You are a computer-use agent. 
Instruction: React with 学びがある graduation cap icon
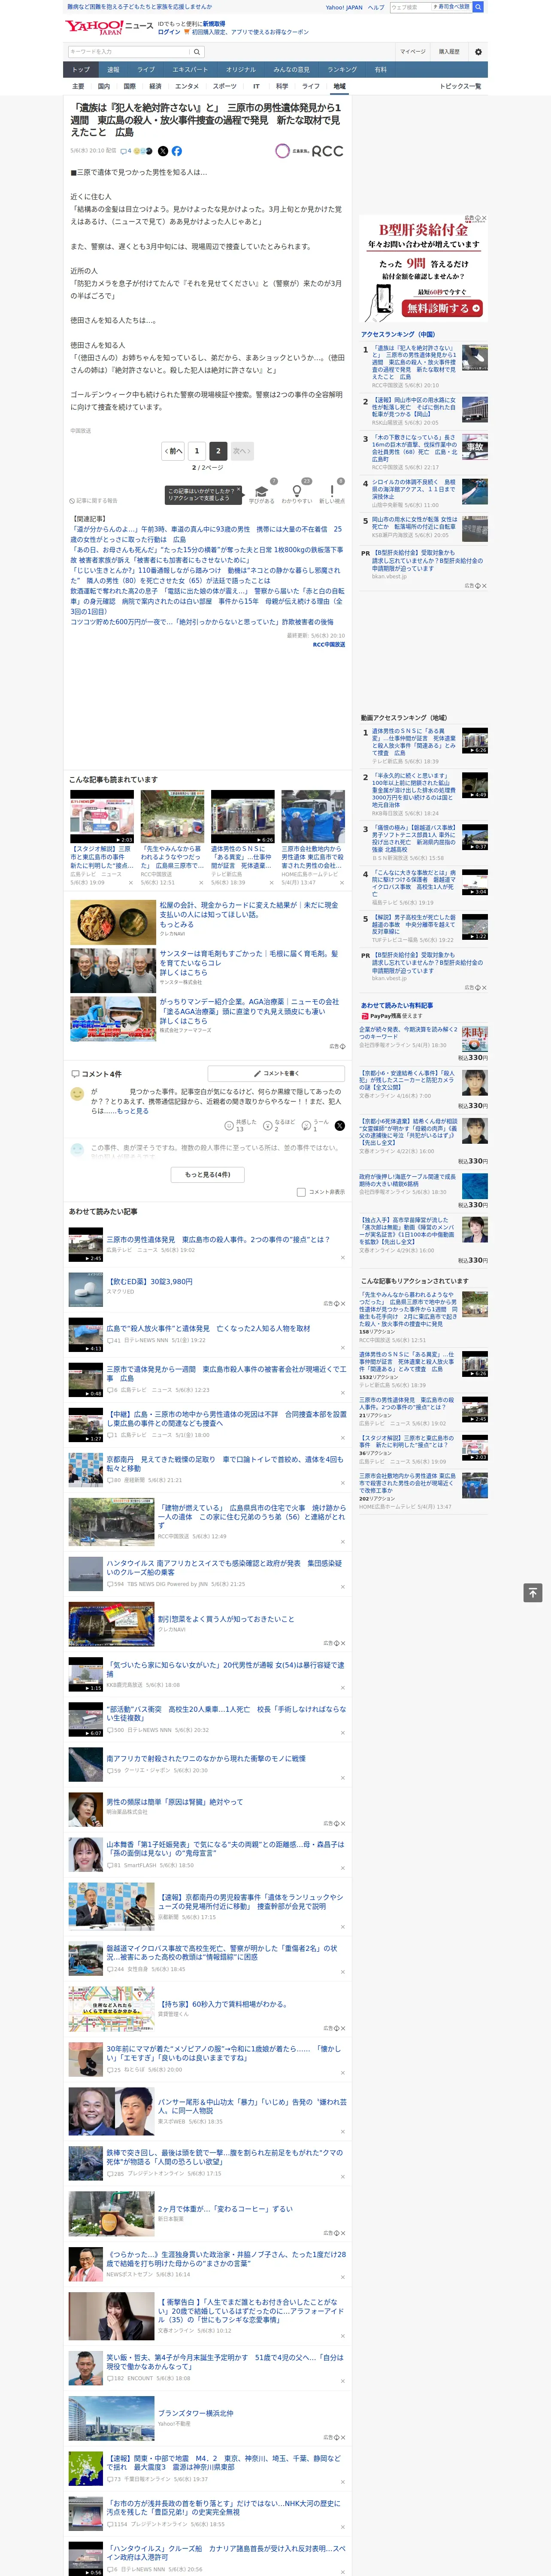click(262, 491)
